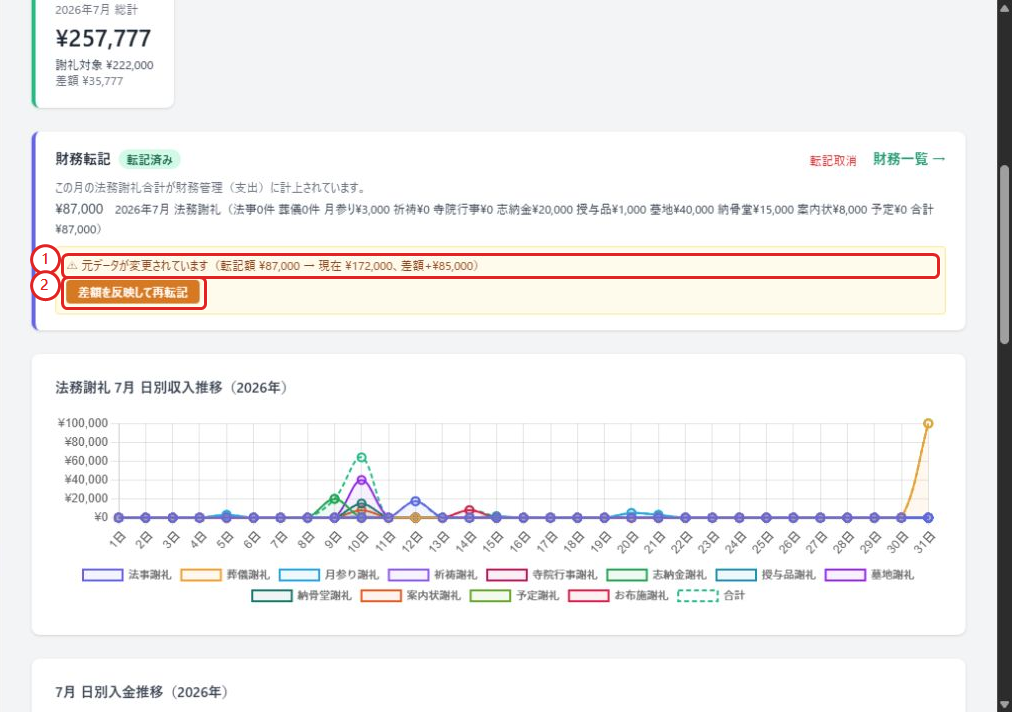Hide 月参り謝礼 series via legend
The image size is (1012, 712).
tap(329, 575)
